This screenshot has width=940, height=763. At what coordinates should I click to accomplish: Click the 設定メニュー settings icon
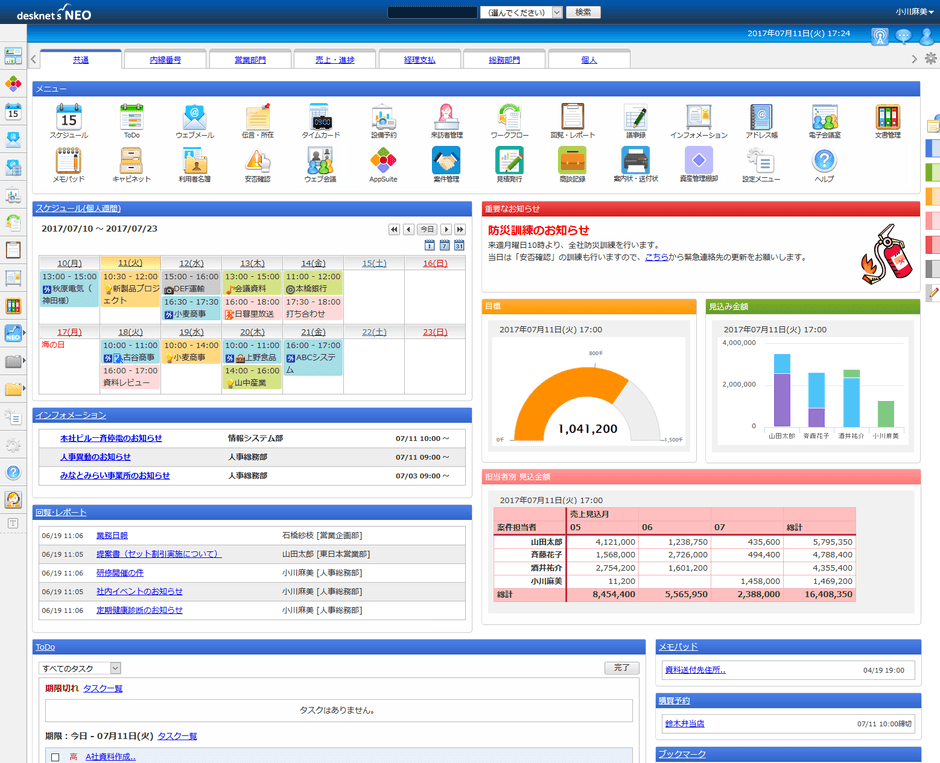tap(760, 163)
